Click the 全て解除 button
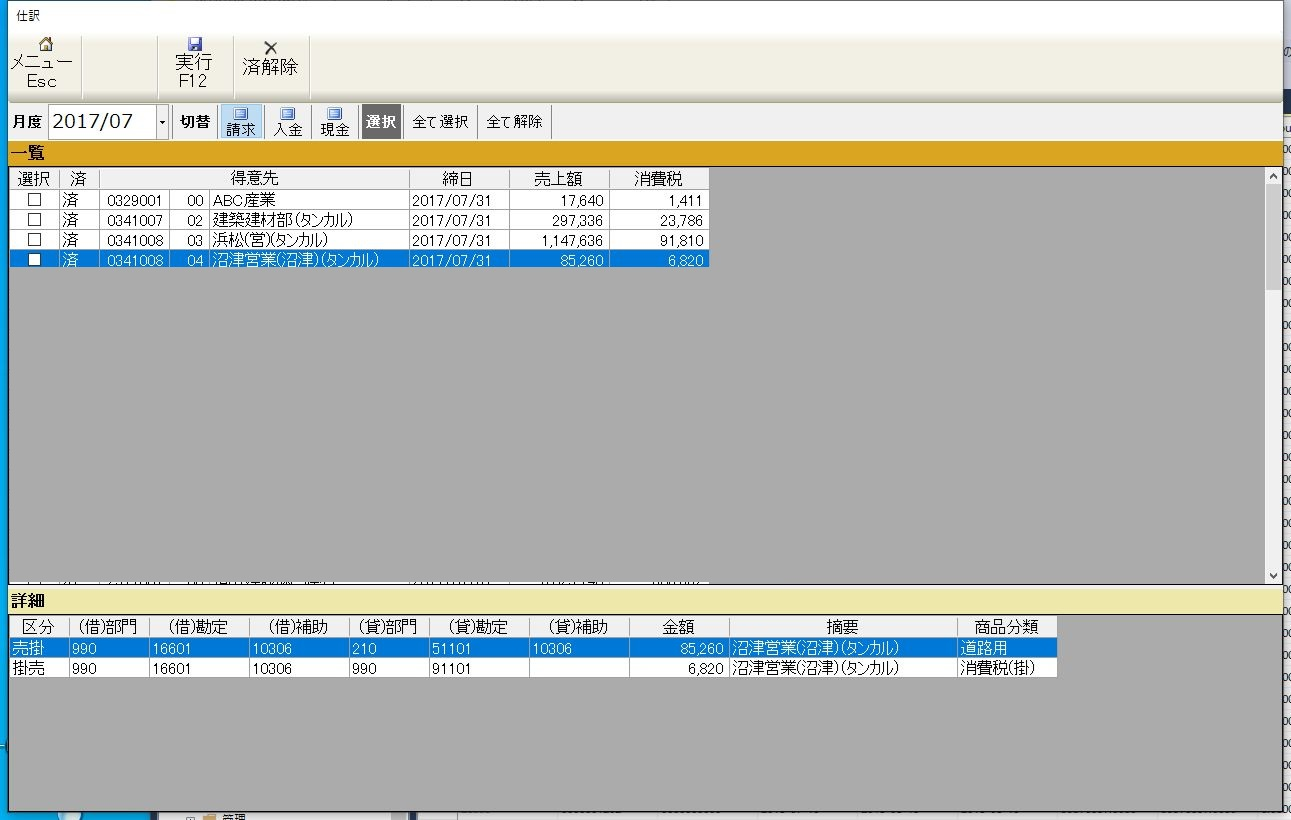1291x820 pixels. pyautogui.click(x=514, y=122)
